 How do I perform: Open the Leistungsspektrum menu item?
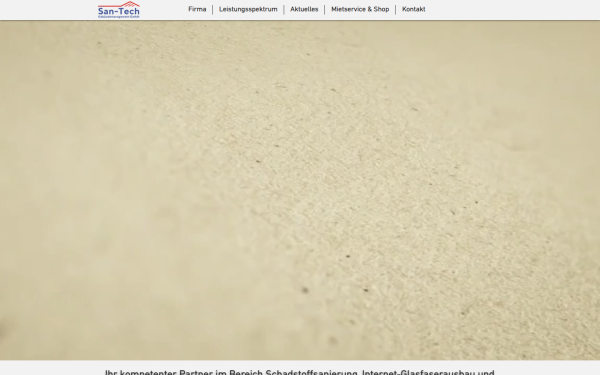[x=248, y=9]
